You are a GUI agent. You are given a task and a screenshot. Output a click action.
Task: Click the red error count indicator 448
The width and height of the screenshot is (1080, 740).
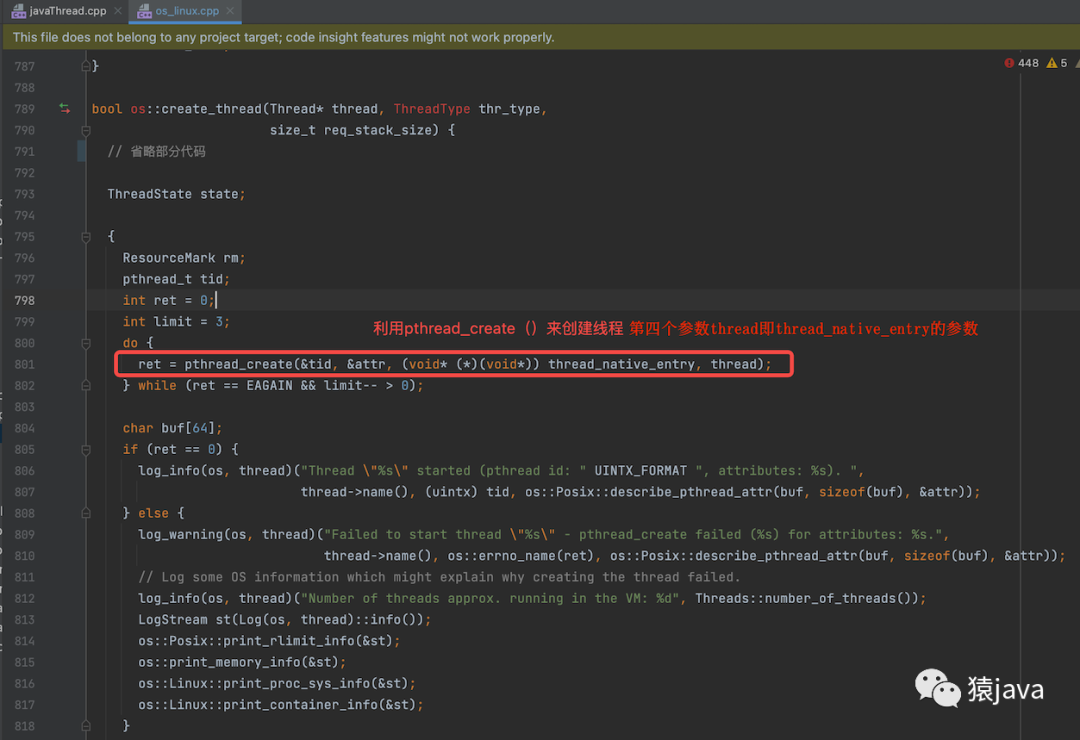(x=1021, y=63)
